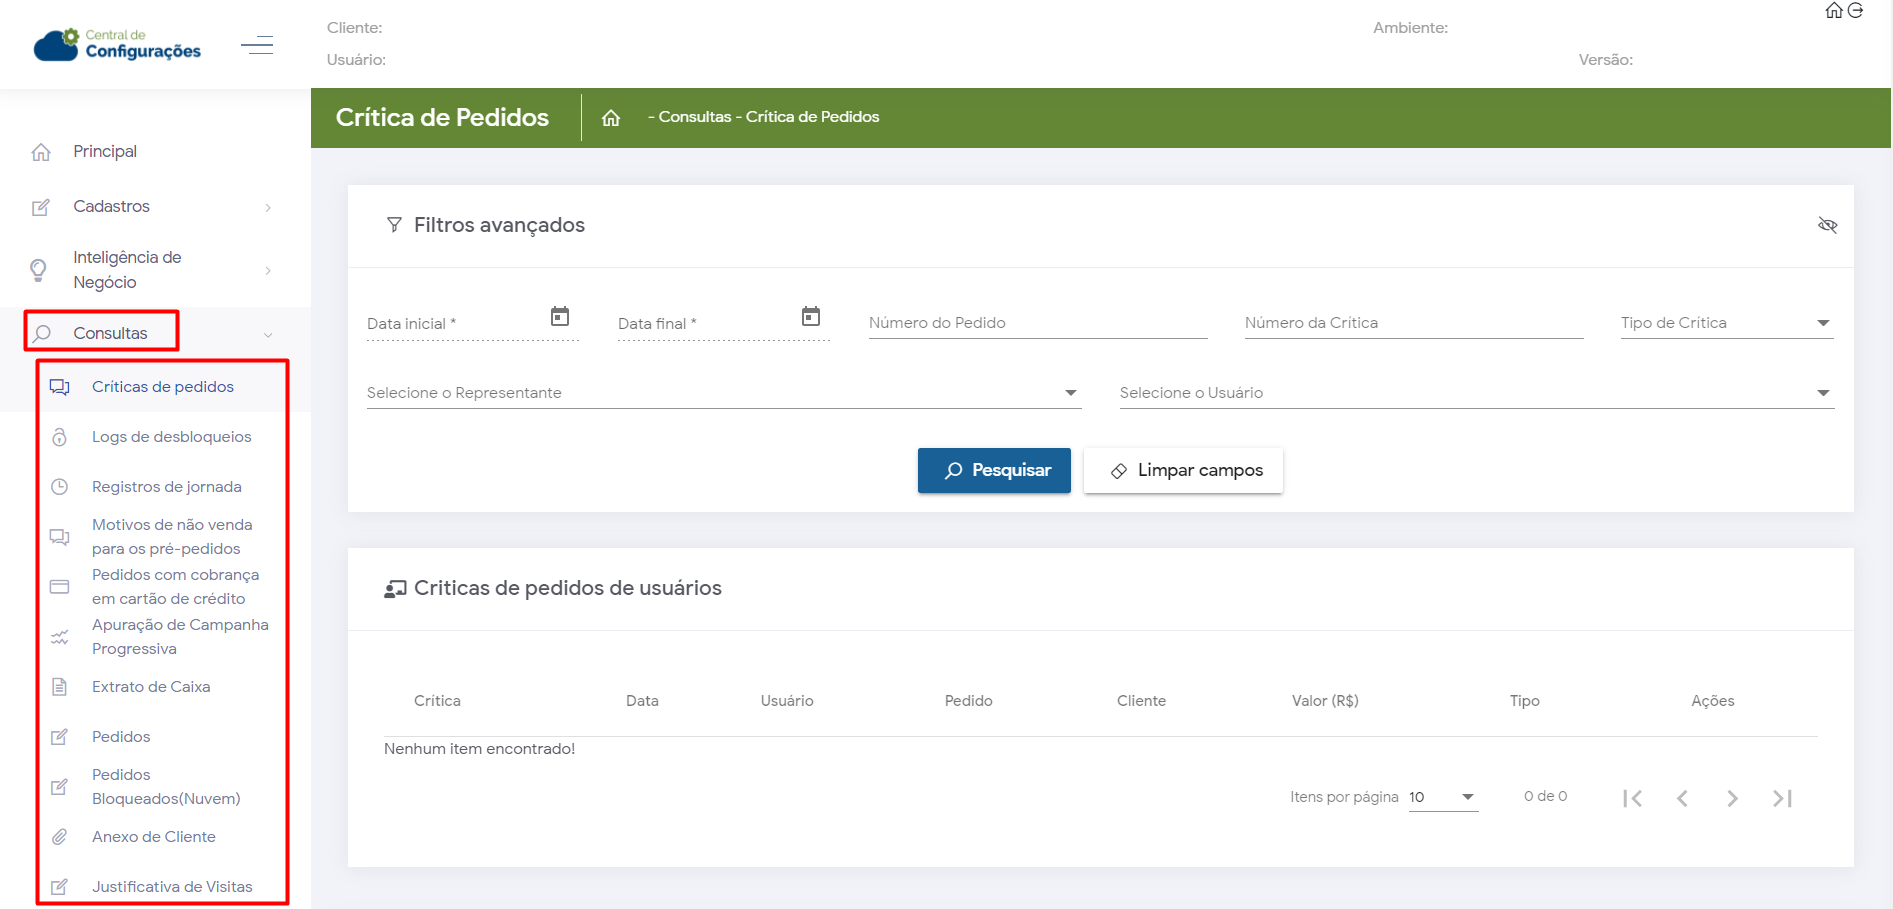Hide the advanced filters panel
This screenshot has width=1893, height=909.
(1827, 225)
